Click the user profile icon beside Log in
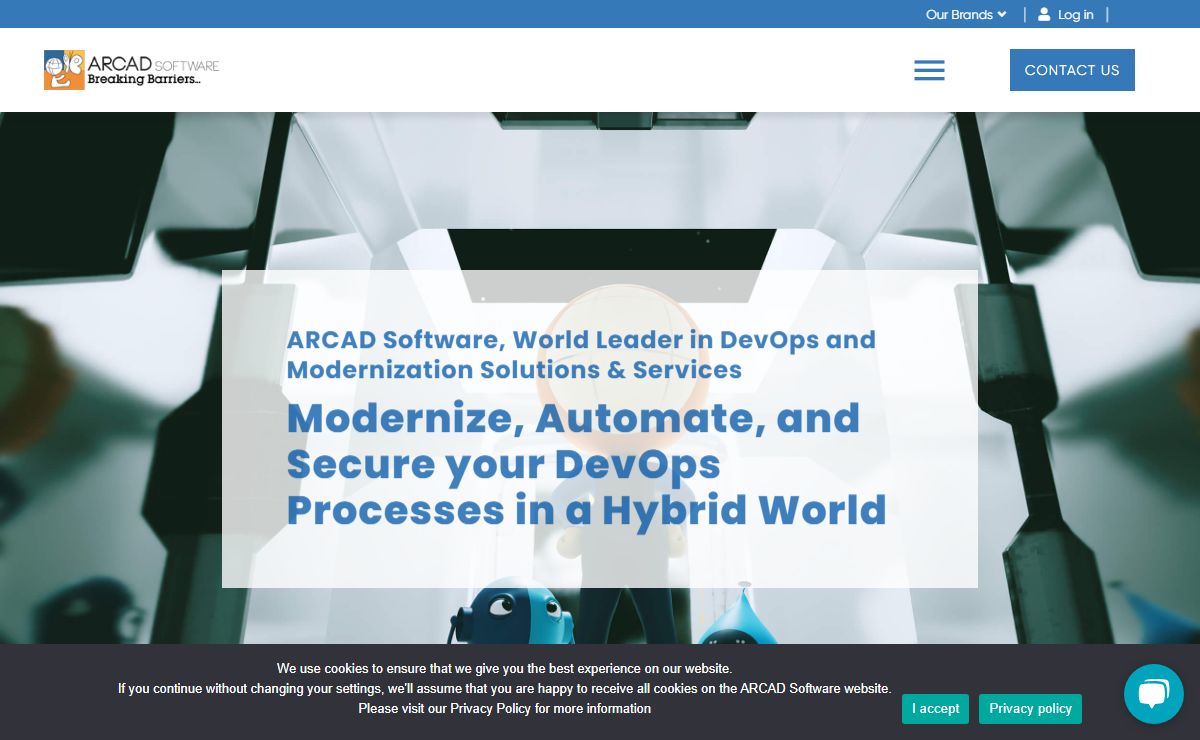 1044,14
